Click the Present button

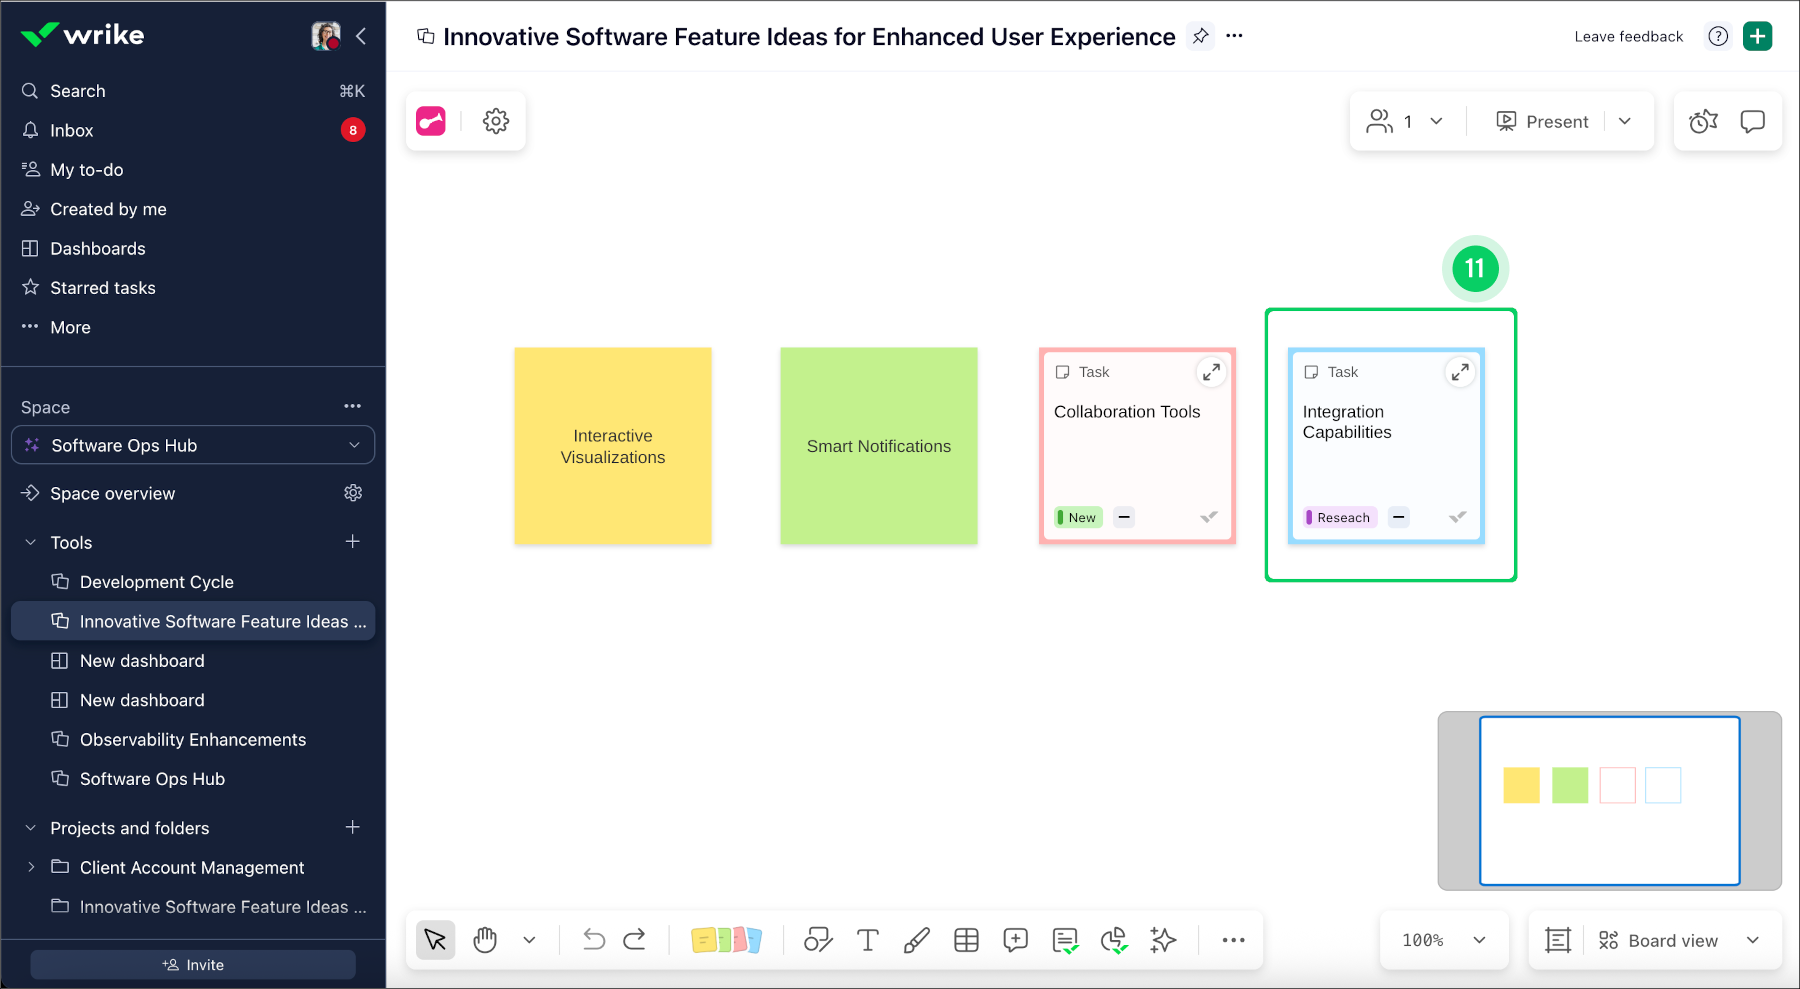click(x=1543, y=121)
